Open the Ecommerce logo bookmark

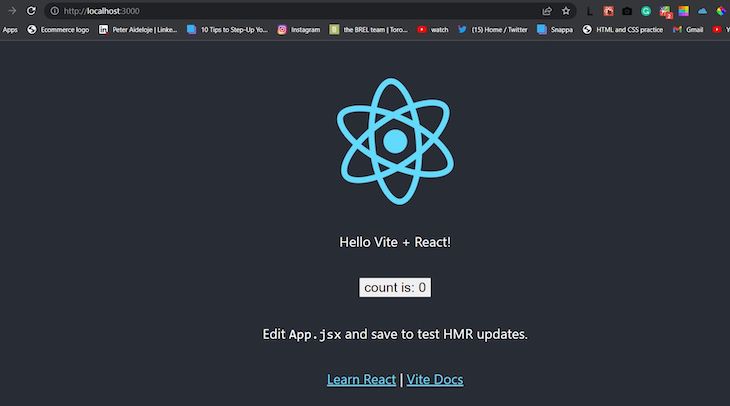pyautogui.click(x=58, y=30)
